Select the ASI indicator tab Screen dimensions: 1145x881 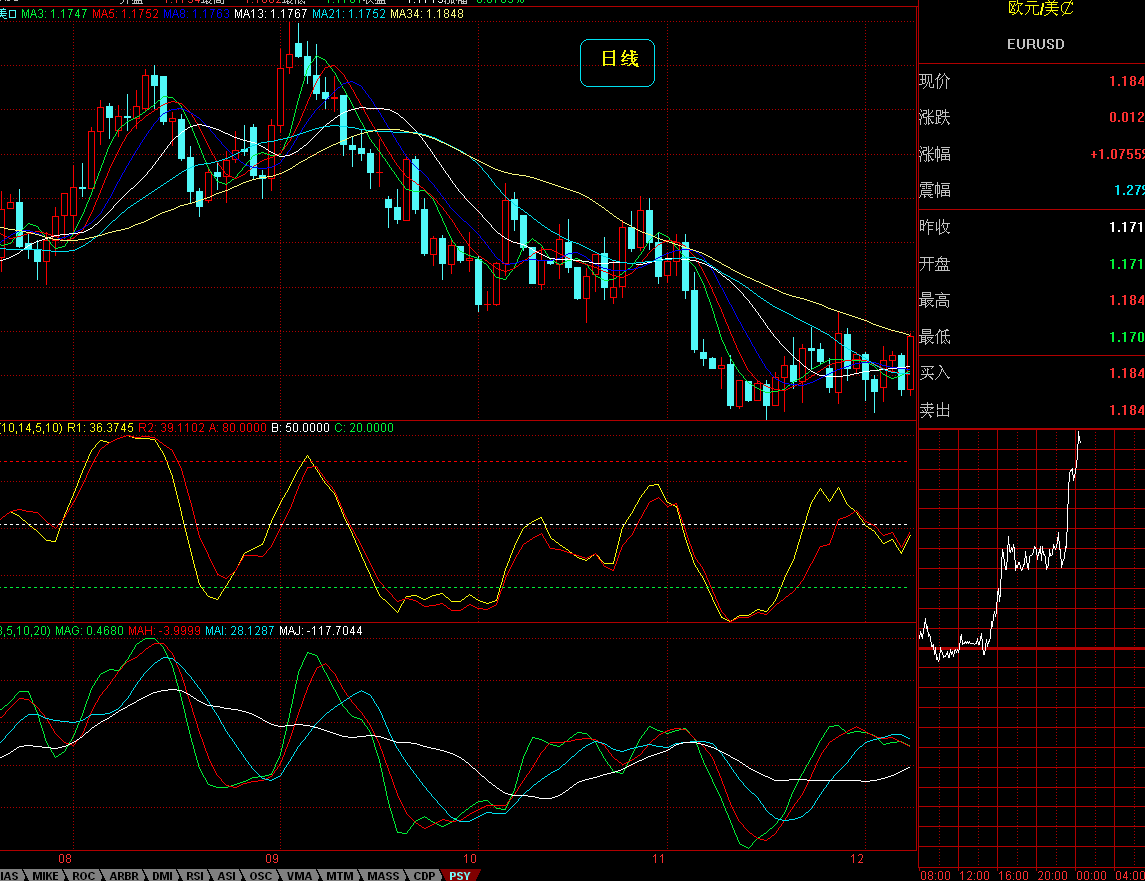[x=227, y=875]
